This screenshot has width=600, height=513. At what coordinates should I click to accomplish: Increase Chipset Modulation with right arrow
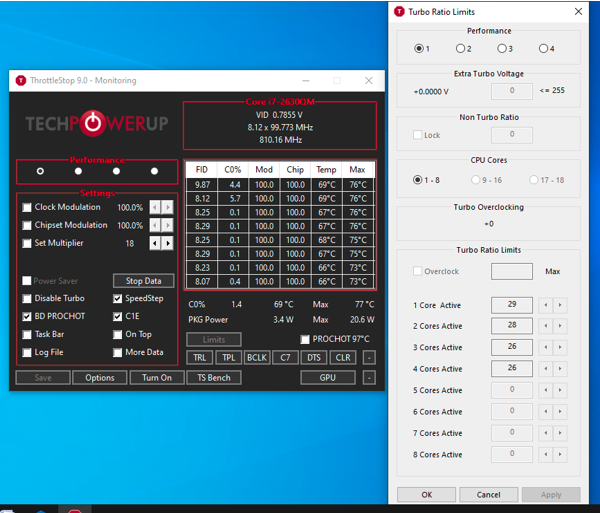point(168,225)
